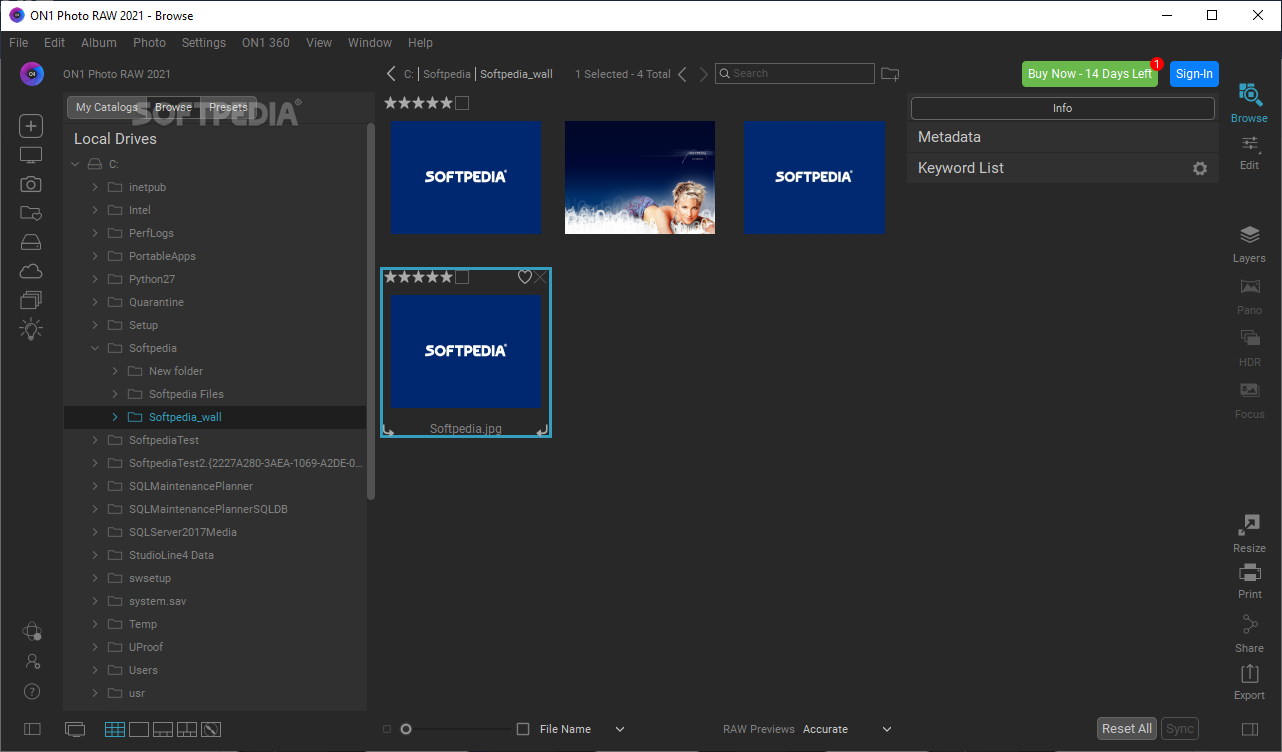Open Keyword List gear settings icon

(x=1200, y=169)
